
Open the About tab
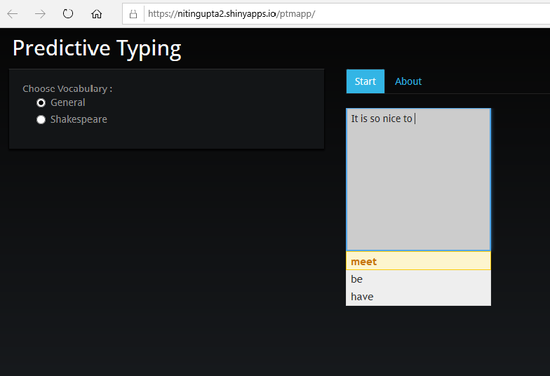[x=408, y=81]
